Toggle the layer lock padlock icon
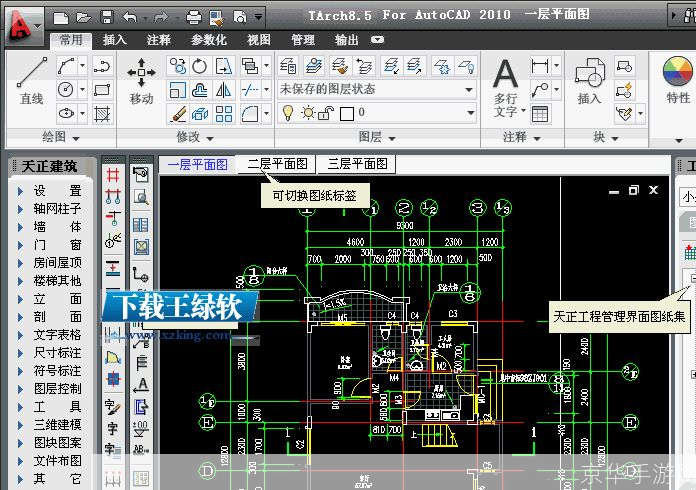Image resolution: width=696 pixels, height=490 pixels. (x=326, y=113)
